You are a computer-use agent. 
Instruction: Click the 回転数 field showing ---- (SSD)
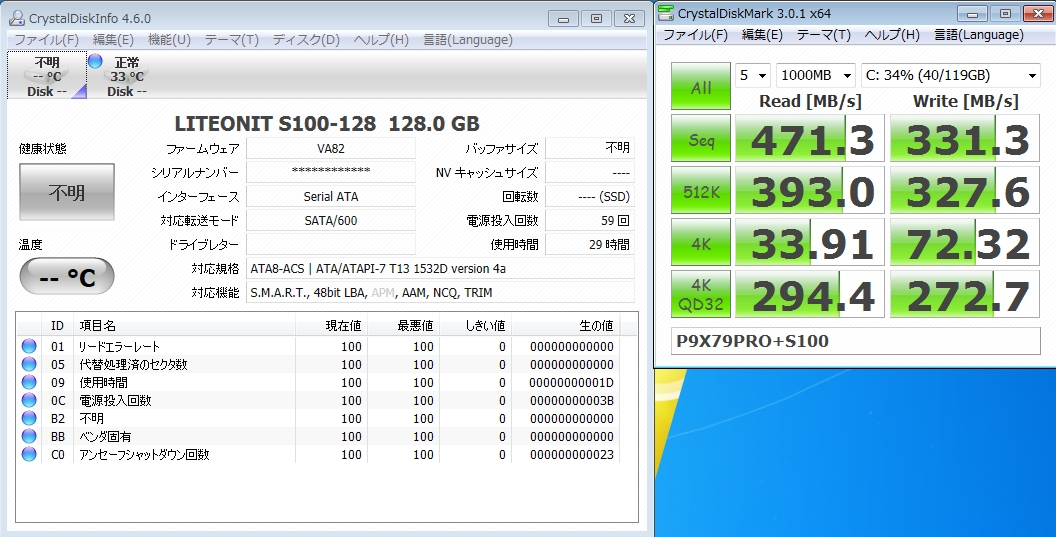click(x=590, y=196)
